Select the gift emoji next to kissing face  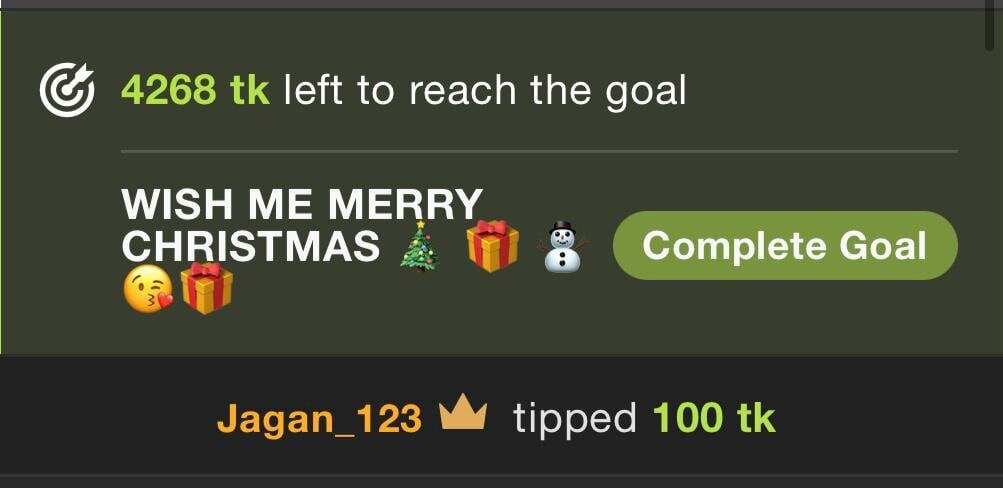(207, 288)
